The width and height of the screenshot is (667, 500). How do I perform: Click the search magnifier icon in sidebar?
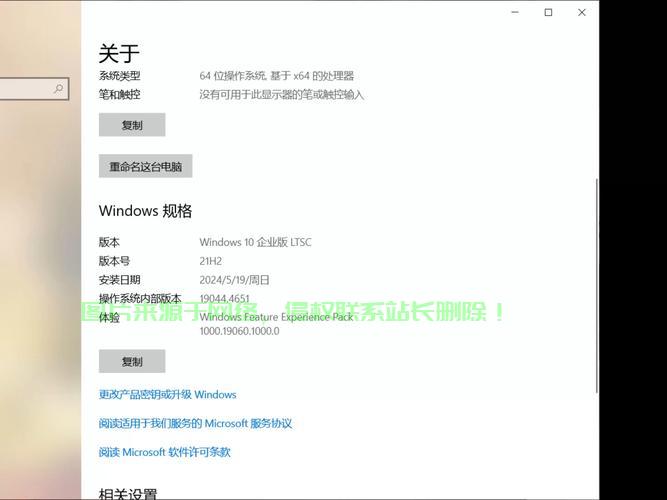tap(58, 89)
